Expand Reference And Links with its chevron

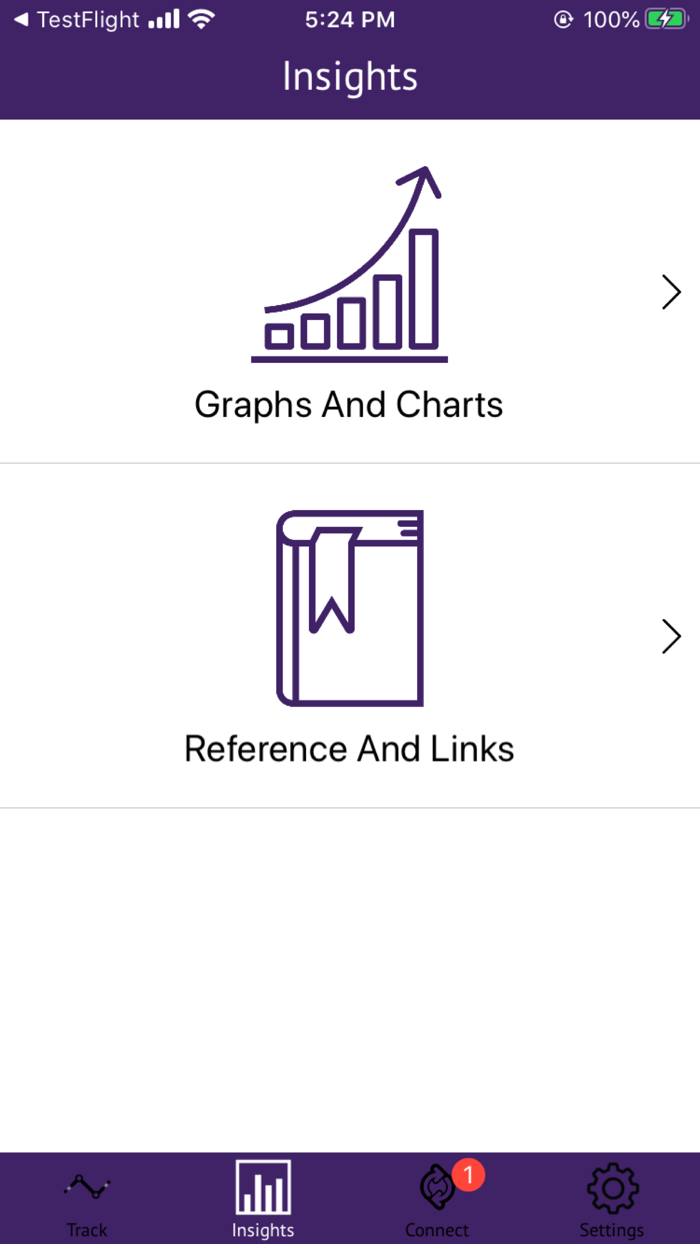point(671,636)
